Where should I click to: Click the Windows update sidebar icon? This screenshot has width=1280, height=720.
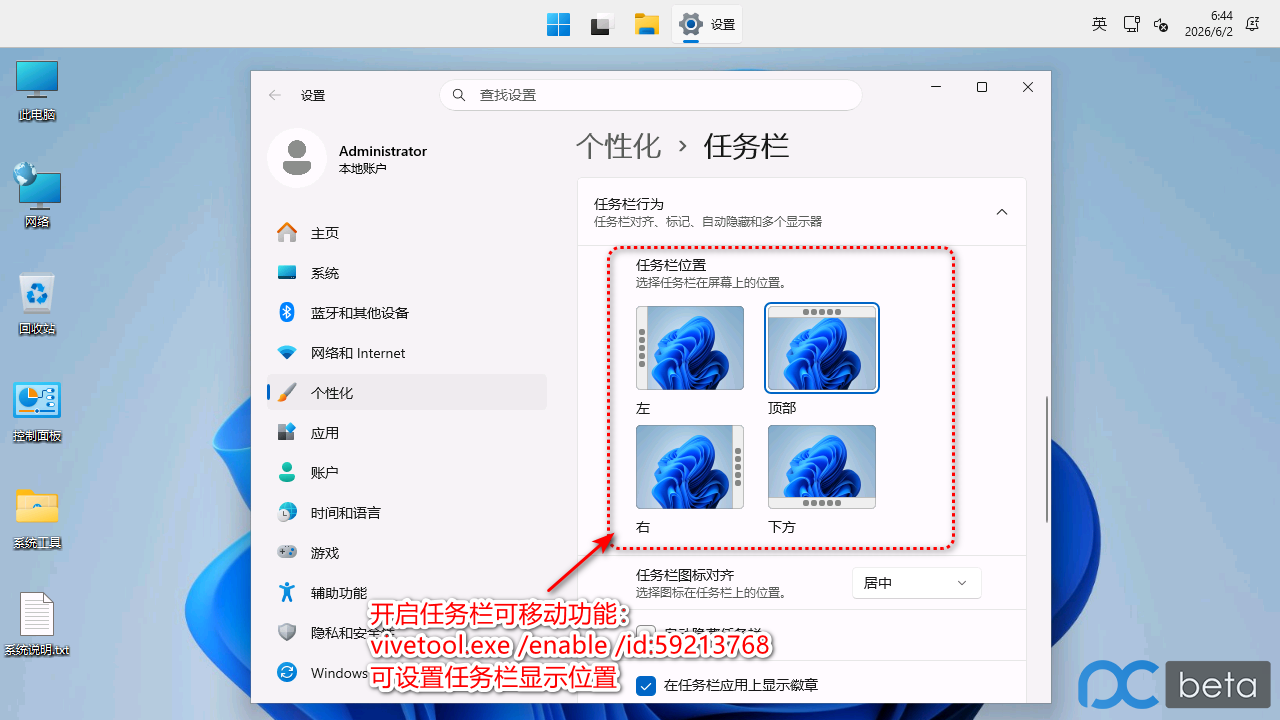click(x=287, y=673)
